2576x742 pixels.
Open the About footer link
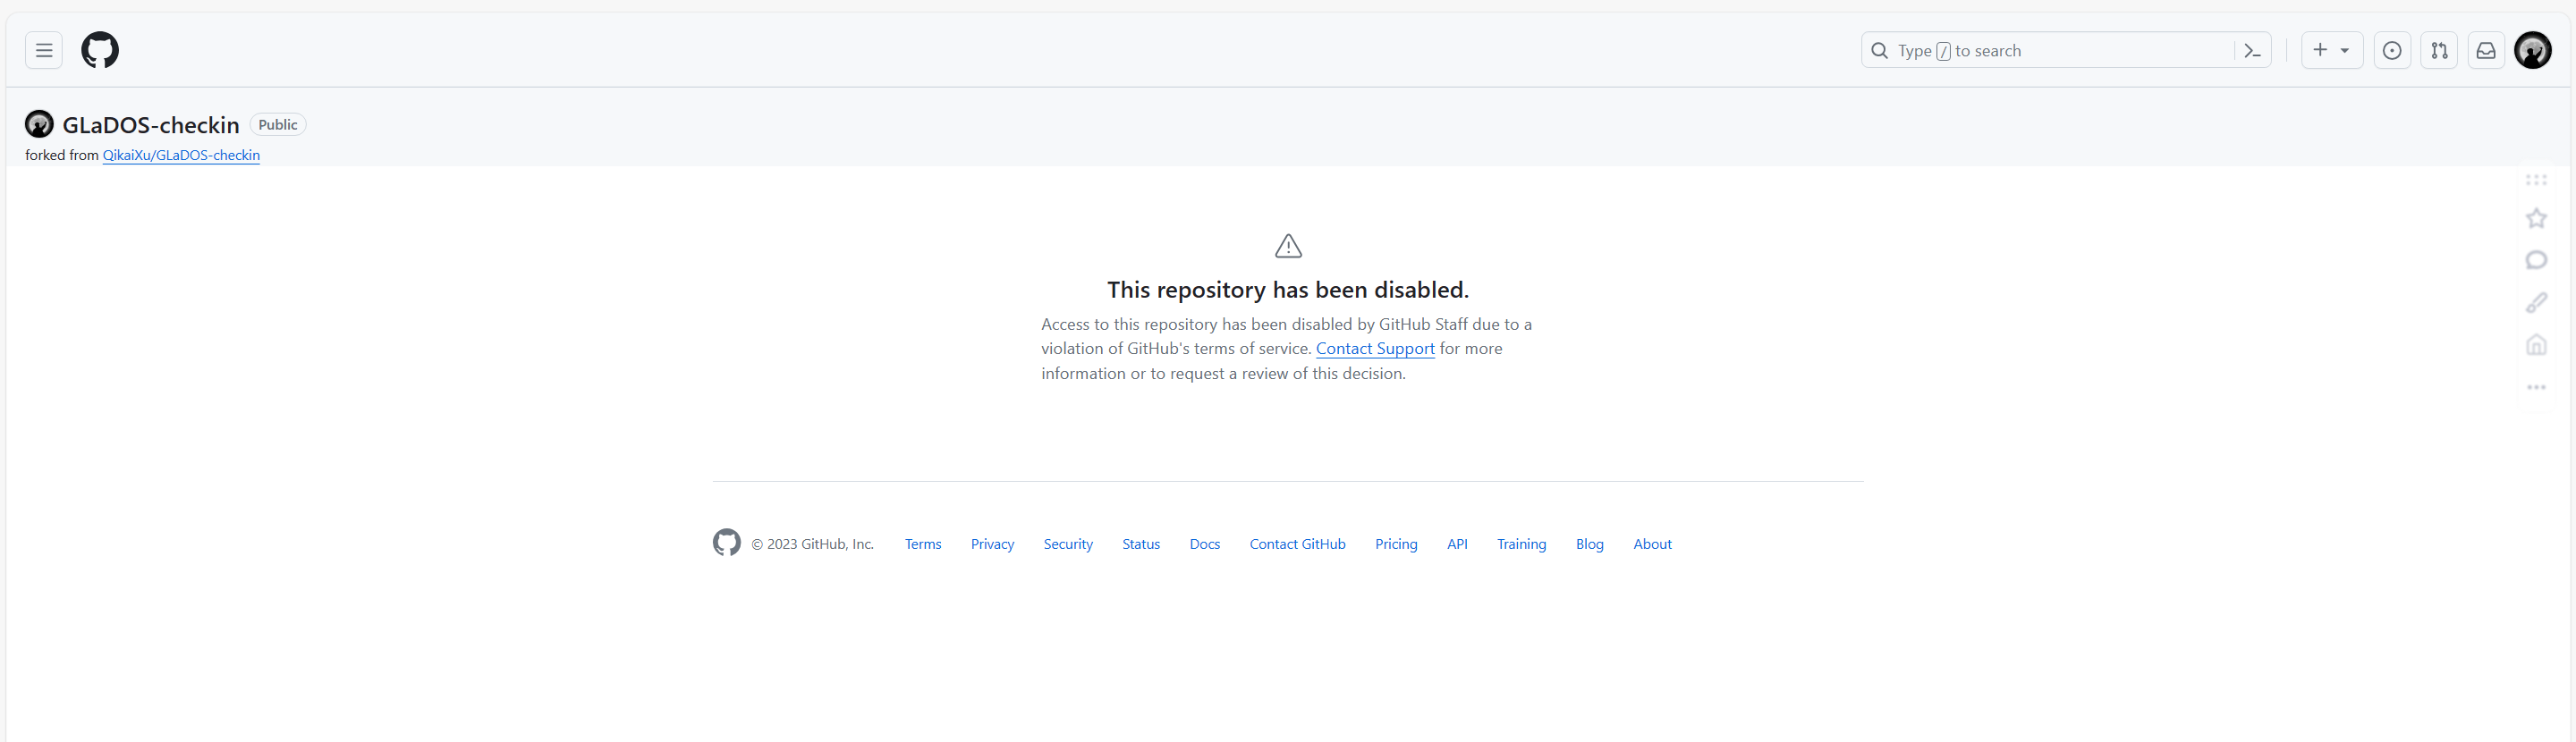[x=1652, y=544]
